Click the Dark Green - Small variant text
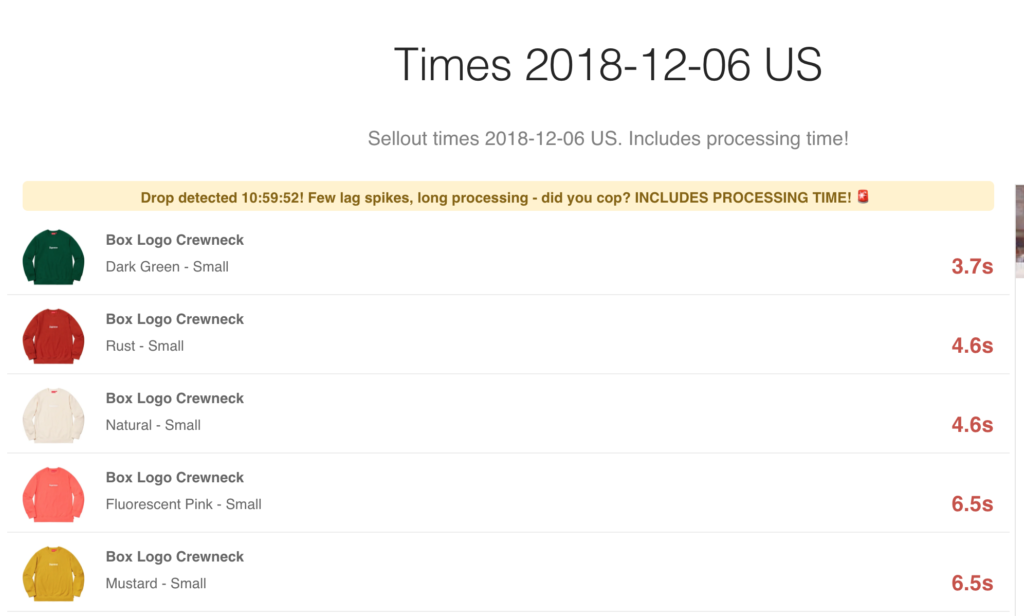The height and width of the screenshot is (616, 1024). pyautogui.click(x=167, y=267)
